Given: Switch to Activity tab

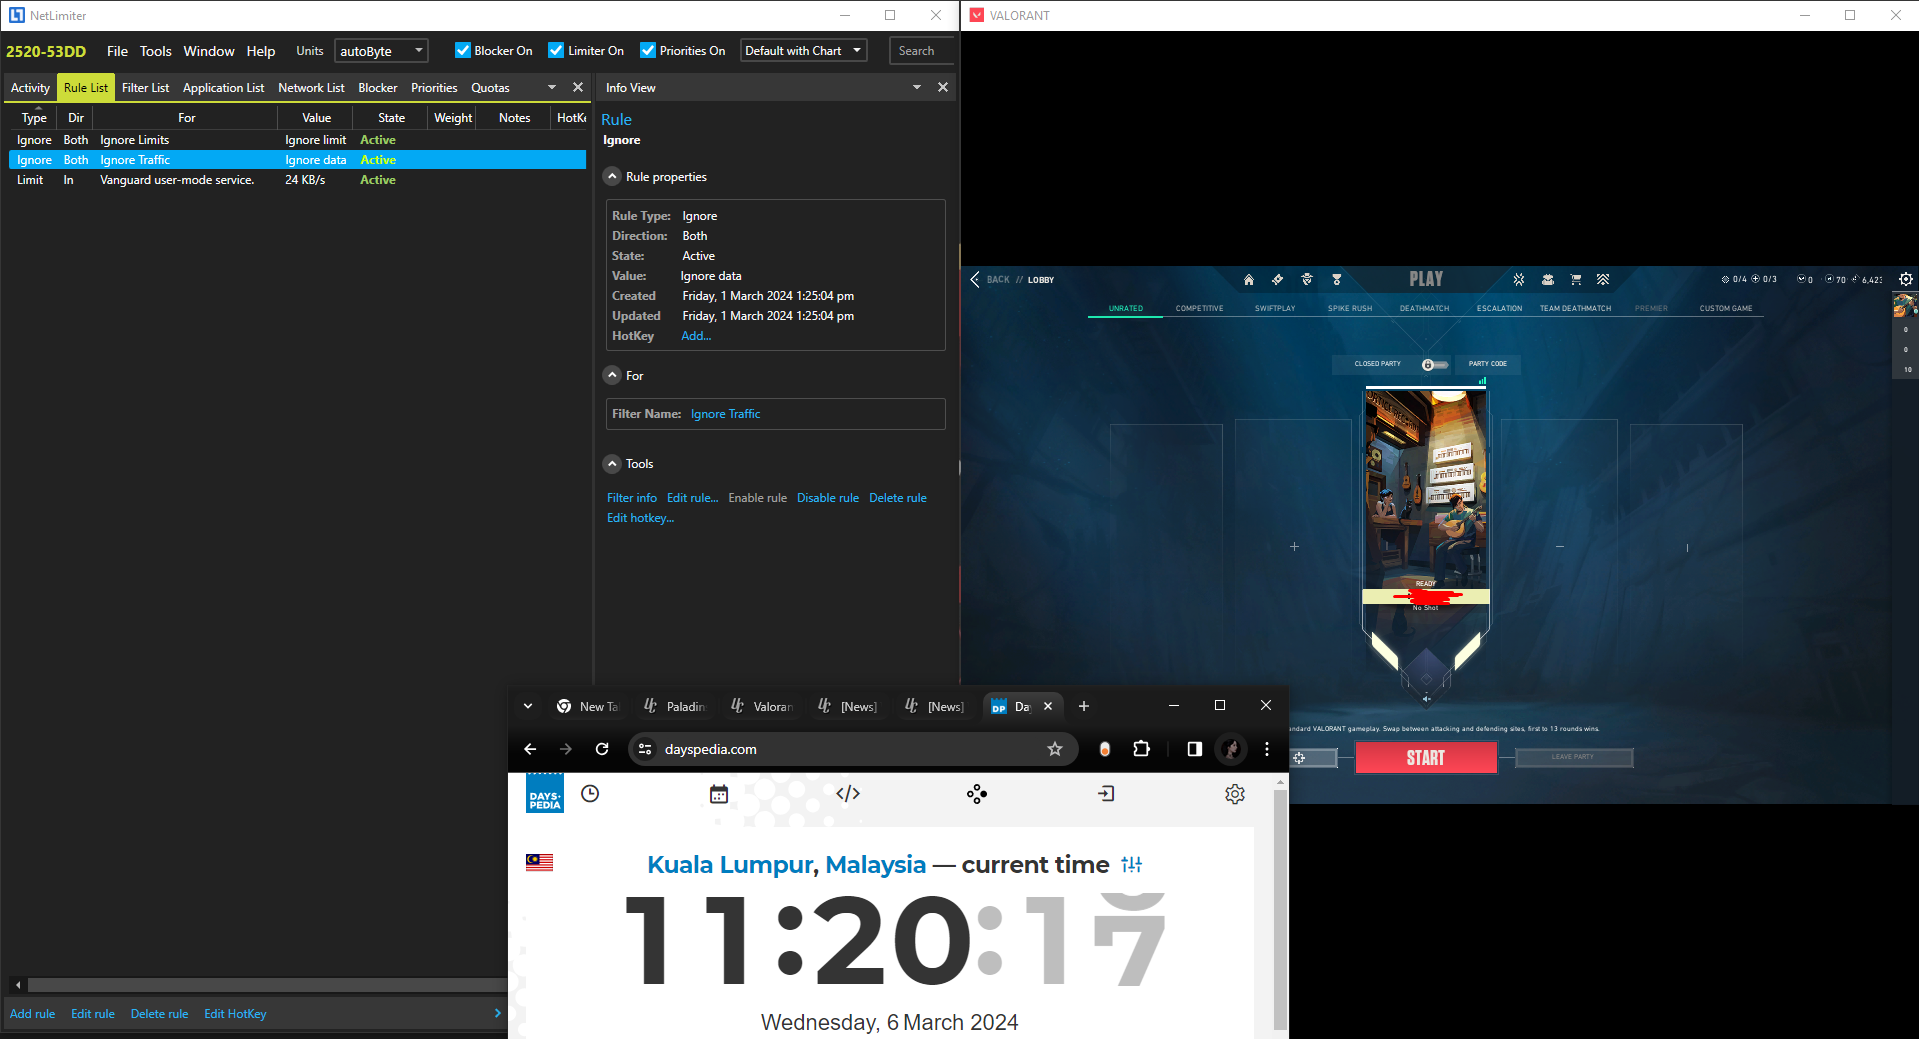Looking at the screenshot, I should tap(30, 88).
